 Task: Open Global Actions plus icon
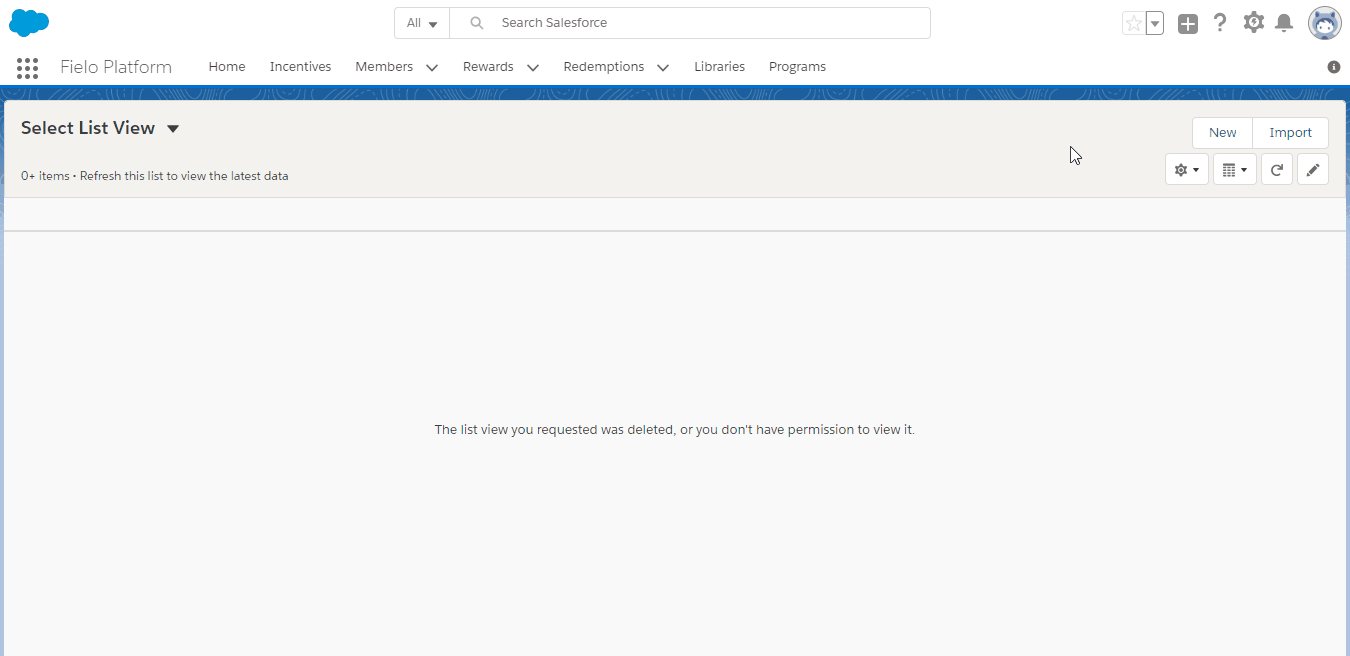pos(1188,23)
